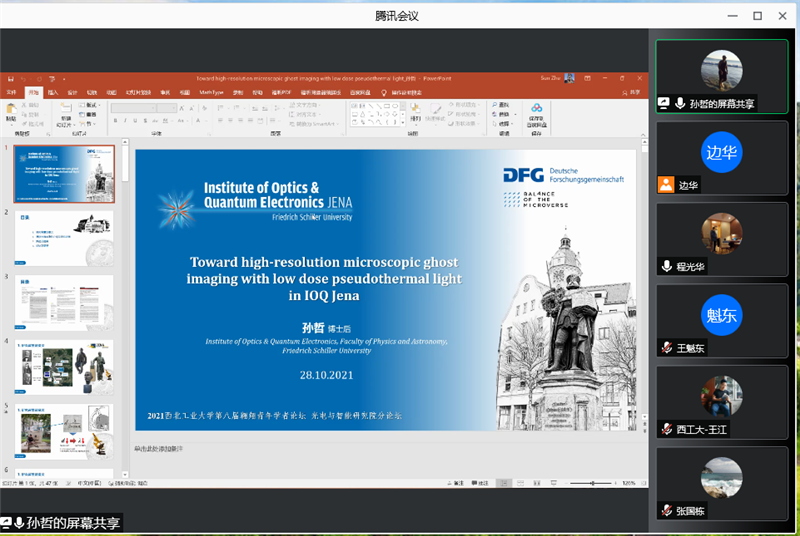Image resolution: width=800 pixels, height=536 pixels.
Task: Switch to the Insert ribbon tab
Action: [53, 92]
